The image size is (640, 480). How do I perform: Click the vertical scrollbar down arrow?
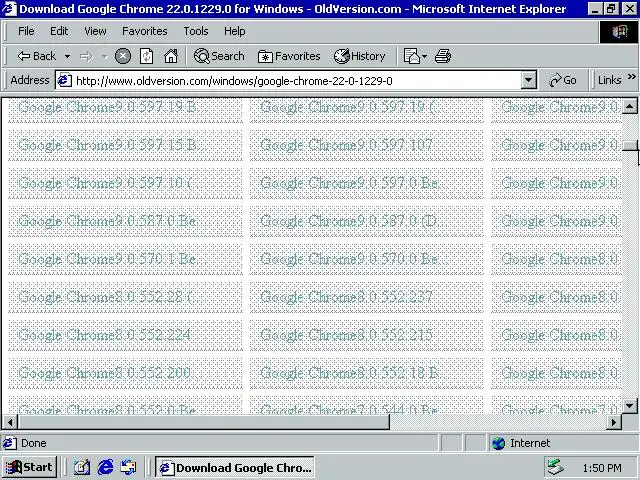[x=629, y=406]
